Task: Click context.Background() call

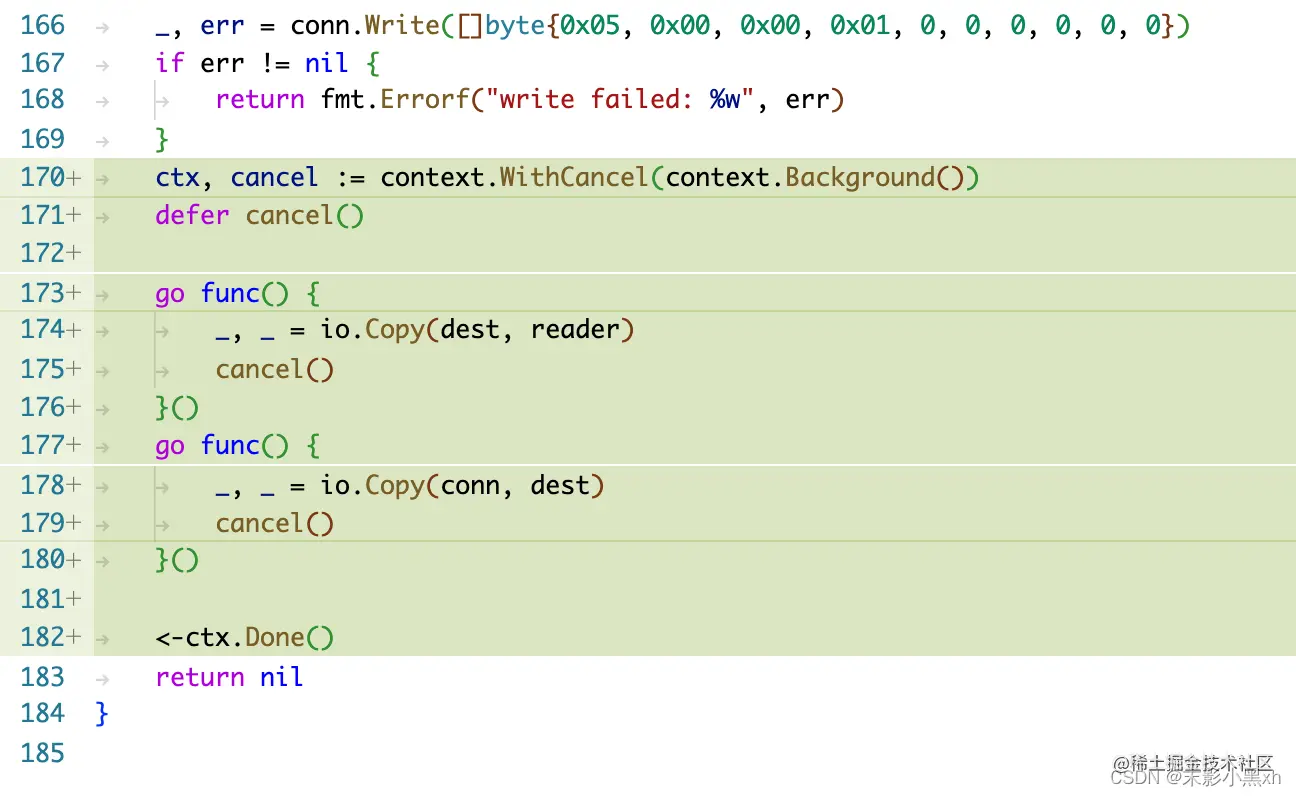Action: [814, 178]
